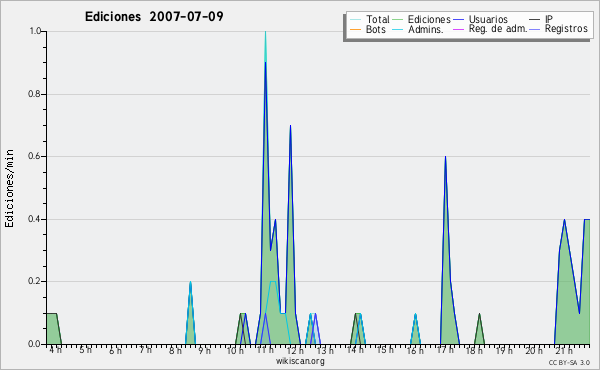Click the '15 h' x-axis label

coord(385,350)
